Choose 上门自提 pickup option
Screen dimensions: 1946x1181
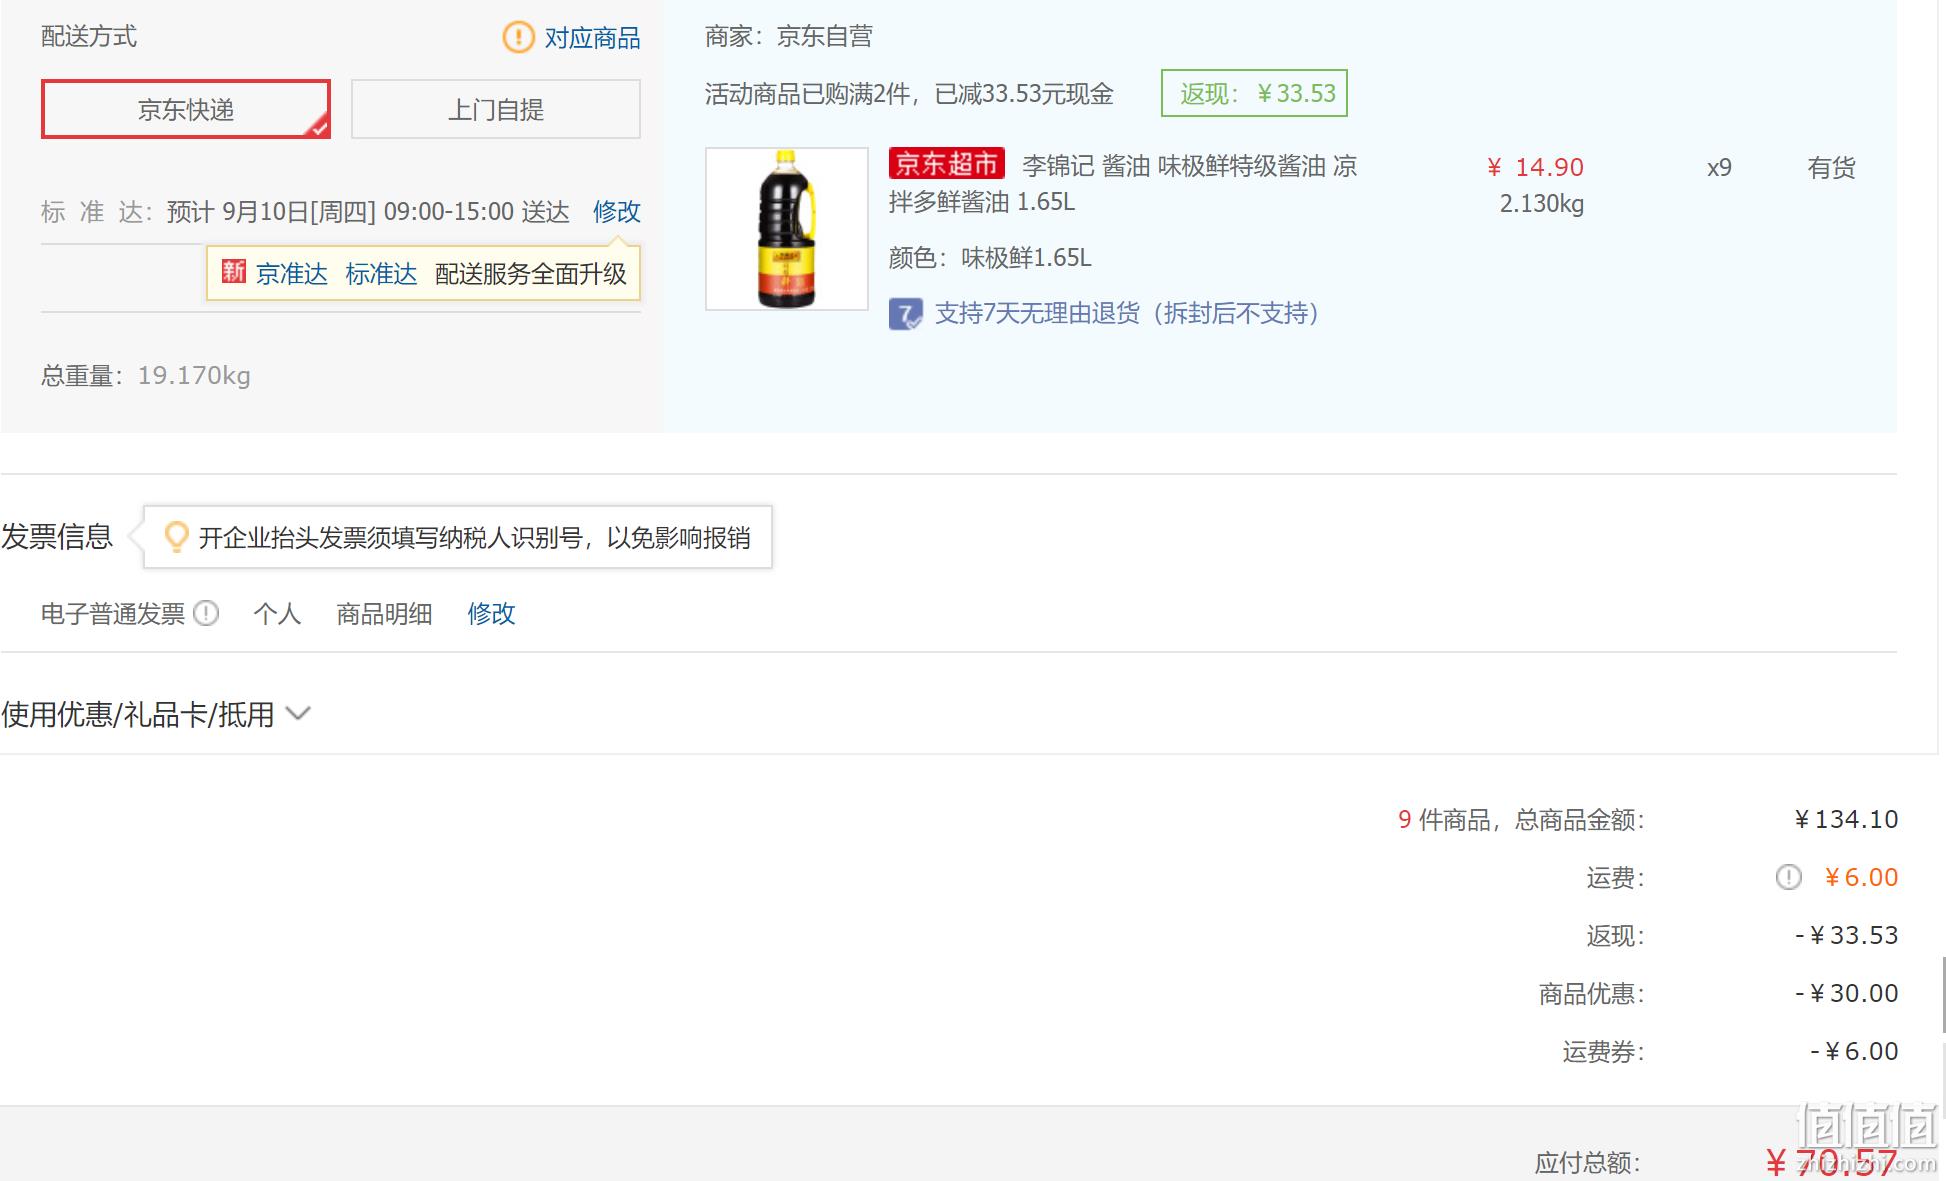click(x=496, y=109)
